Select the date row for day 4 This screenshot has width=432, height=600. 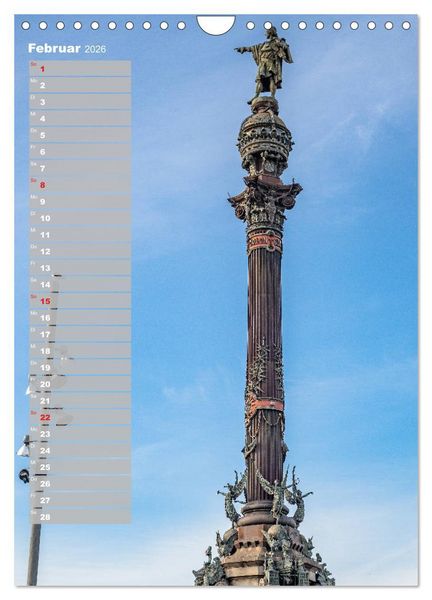(80, 118)
